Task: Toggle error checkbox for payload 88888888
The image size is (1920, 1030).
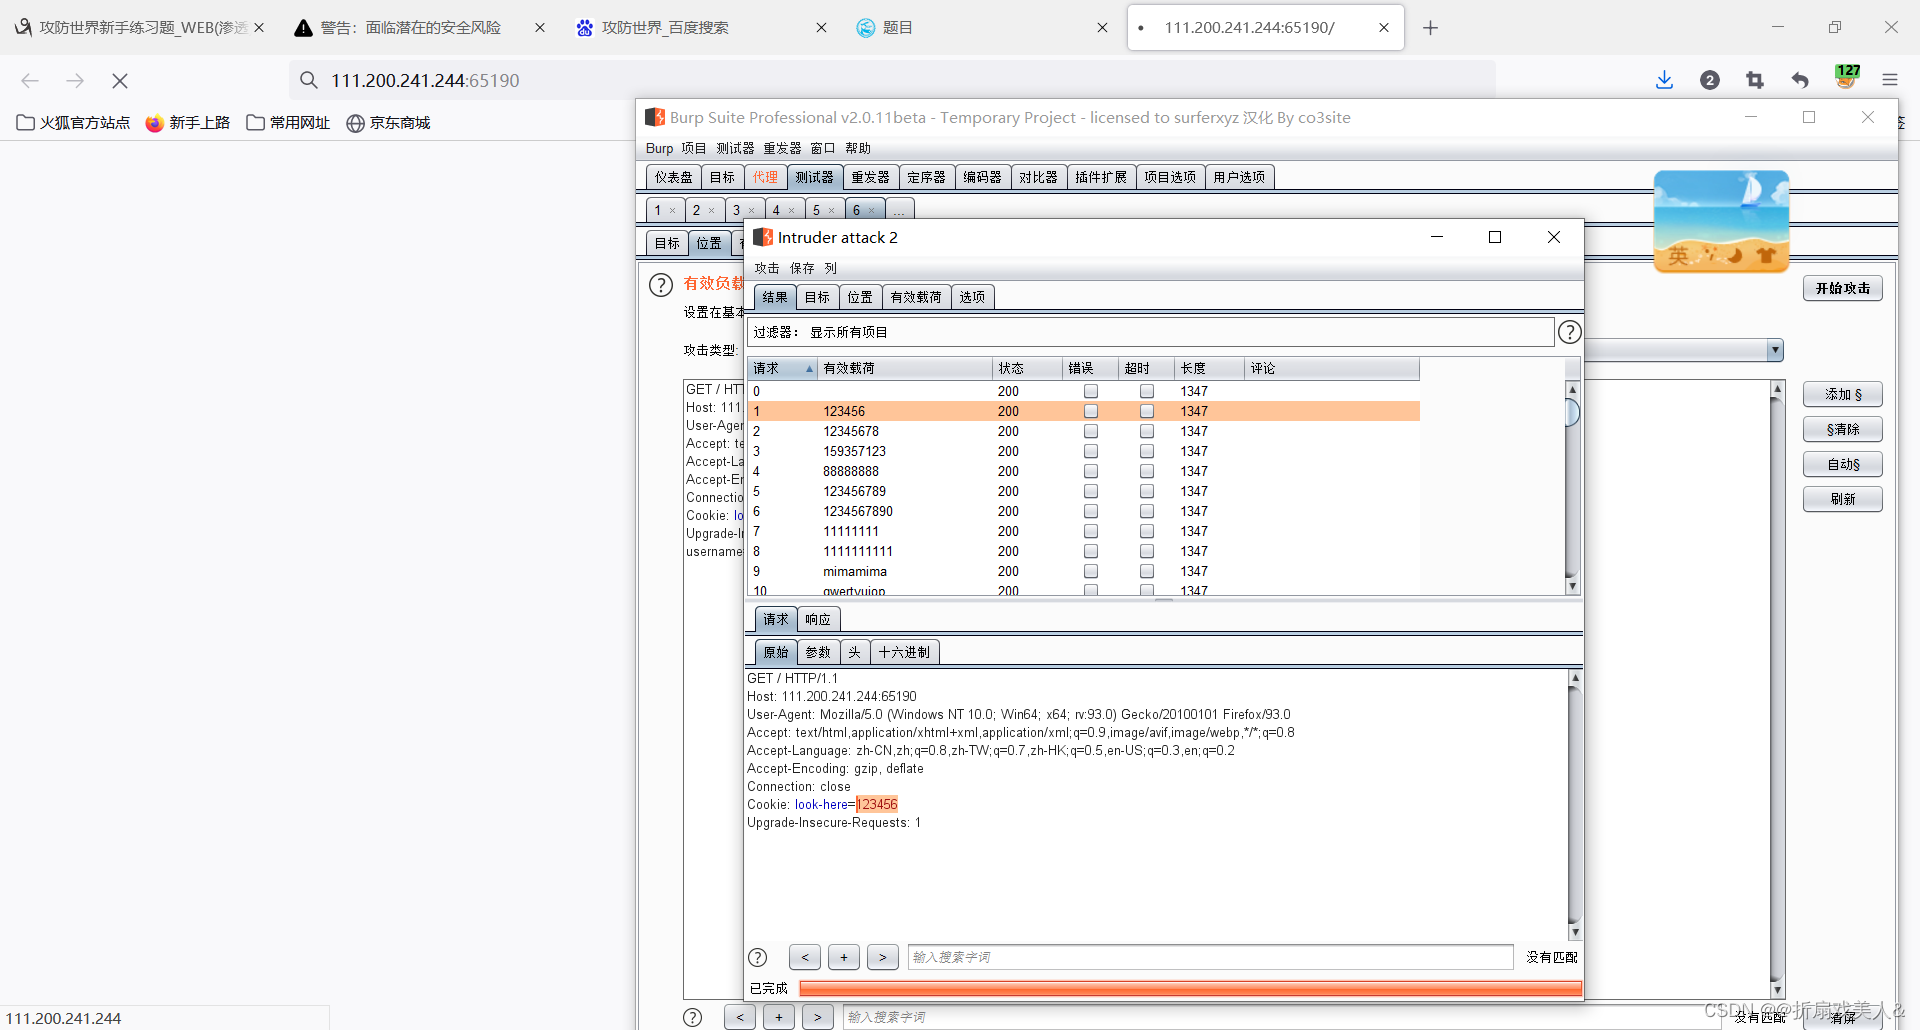Action: pyautogui.click(x=1091, y=471)
